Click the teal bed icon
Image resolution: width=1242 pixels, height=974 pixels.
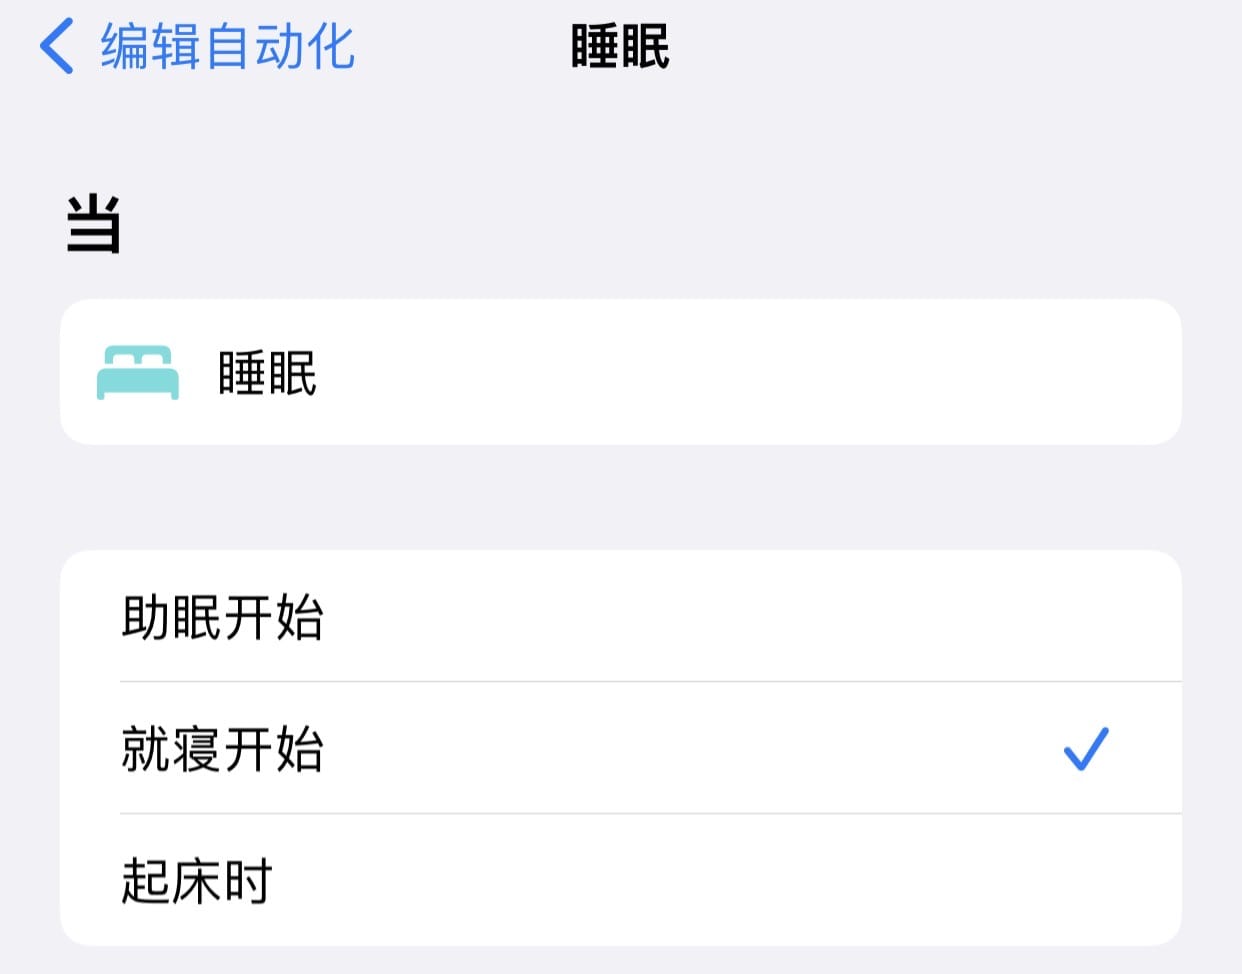coord(138,372)
